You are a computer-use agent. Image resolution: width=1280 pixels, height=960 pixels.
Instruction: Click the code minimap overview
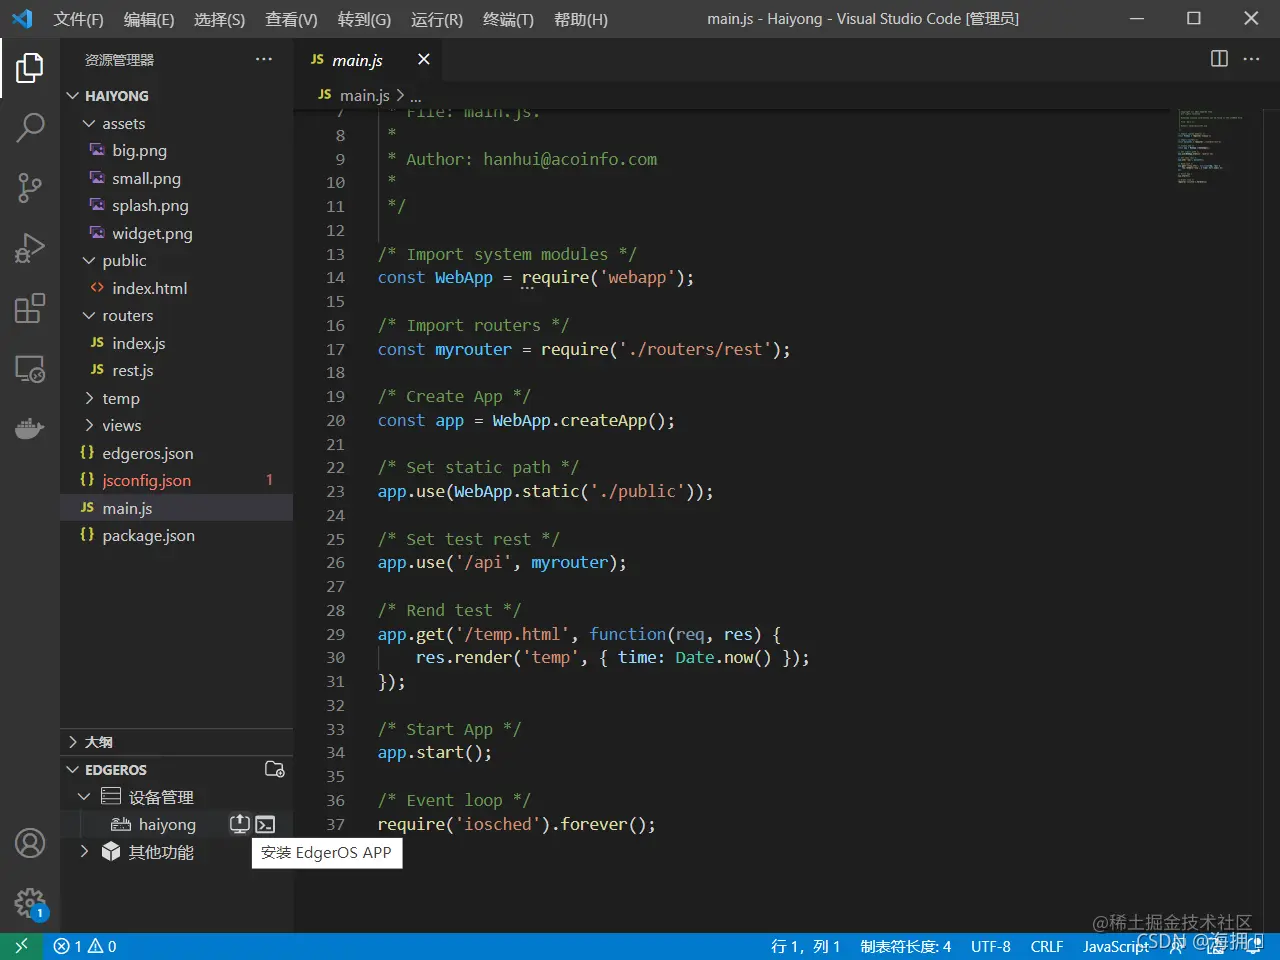(1211, 147)
